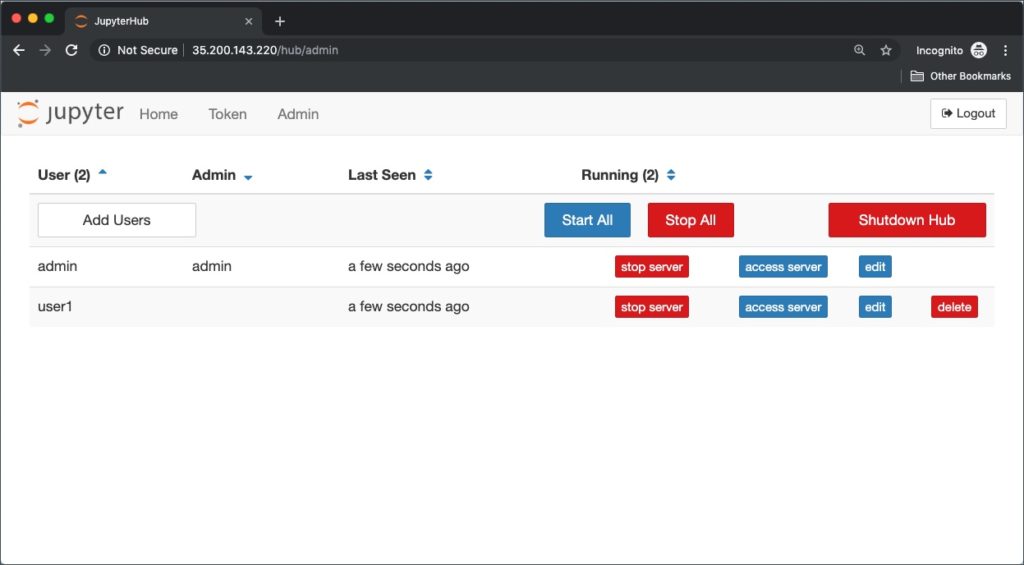This screenshot has width=1024, height=565.
Task: Open the Token page in navbar
Action: pos(227,114)
